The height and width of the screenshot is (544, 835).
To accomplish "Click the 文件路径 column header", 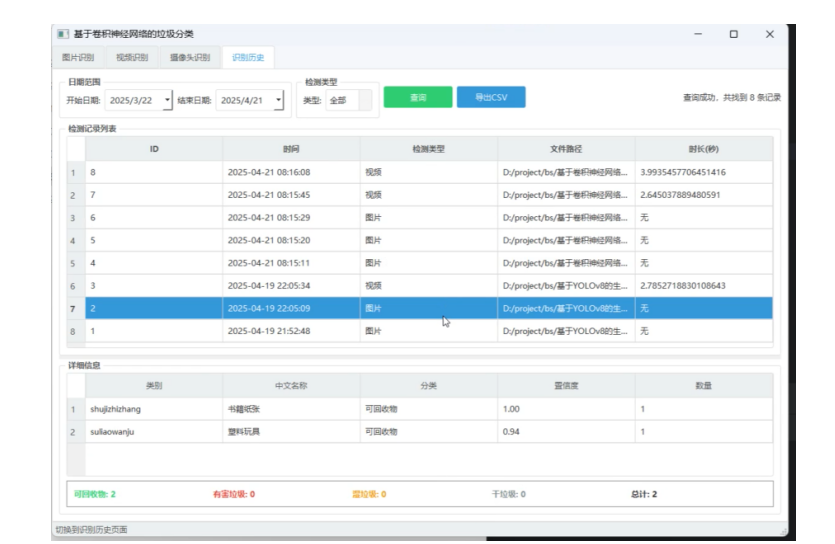I will 566,149.
